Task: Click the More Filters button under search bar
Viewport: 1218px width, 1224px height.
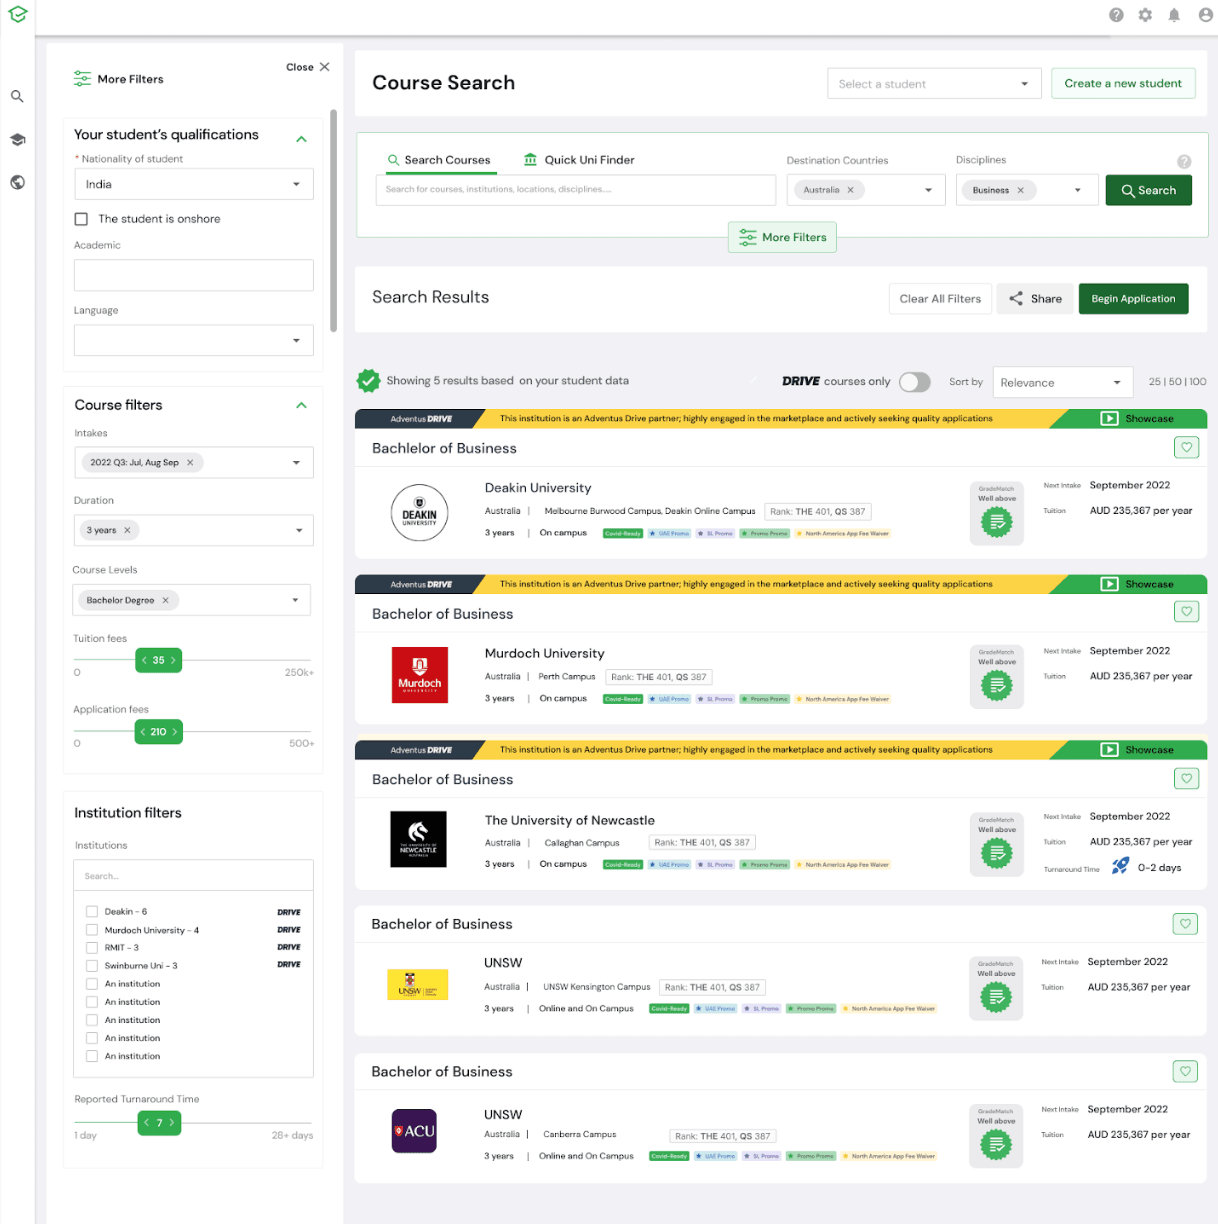Action: coord(782,237)
